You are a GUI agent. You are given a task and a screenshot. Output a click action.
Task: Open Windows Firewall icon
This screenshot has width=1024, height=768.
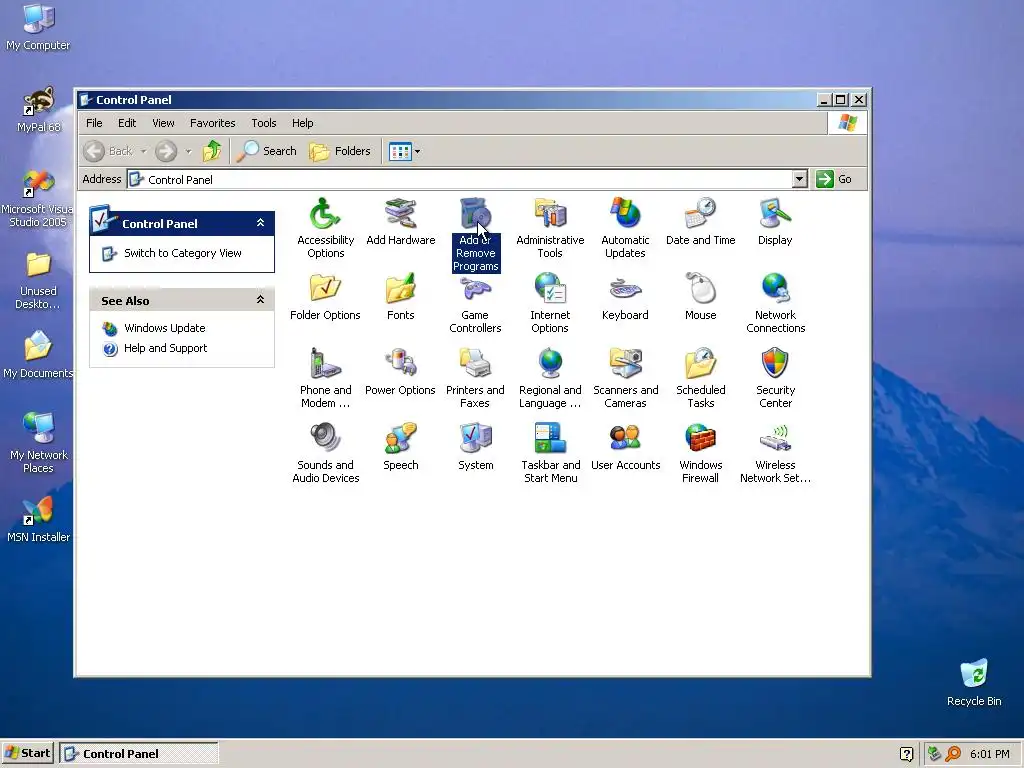point(700,453)
